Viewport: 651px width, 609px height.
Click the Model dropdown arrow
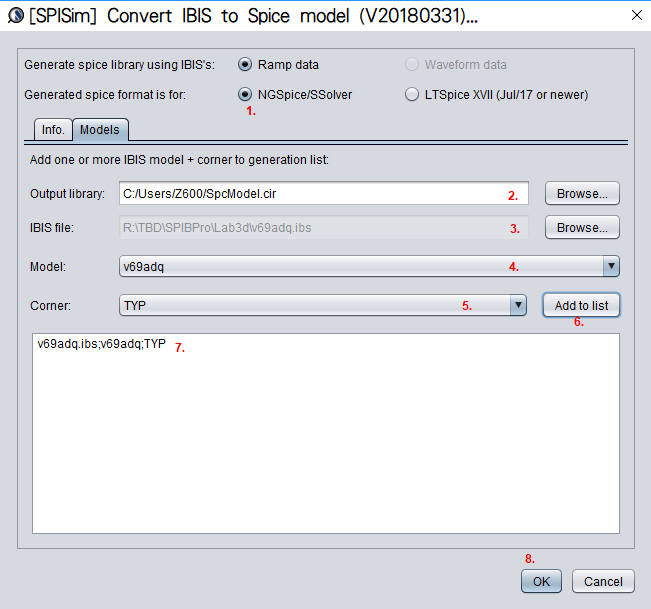click(610, 266)
